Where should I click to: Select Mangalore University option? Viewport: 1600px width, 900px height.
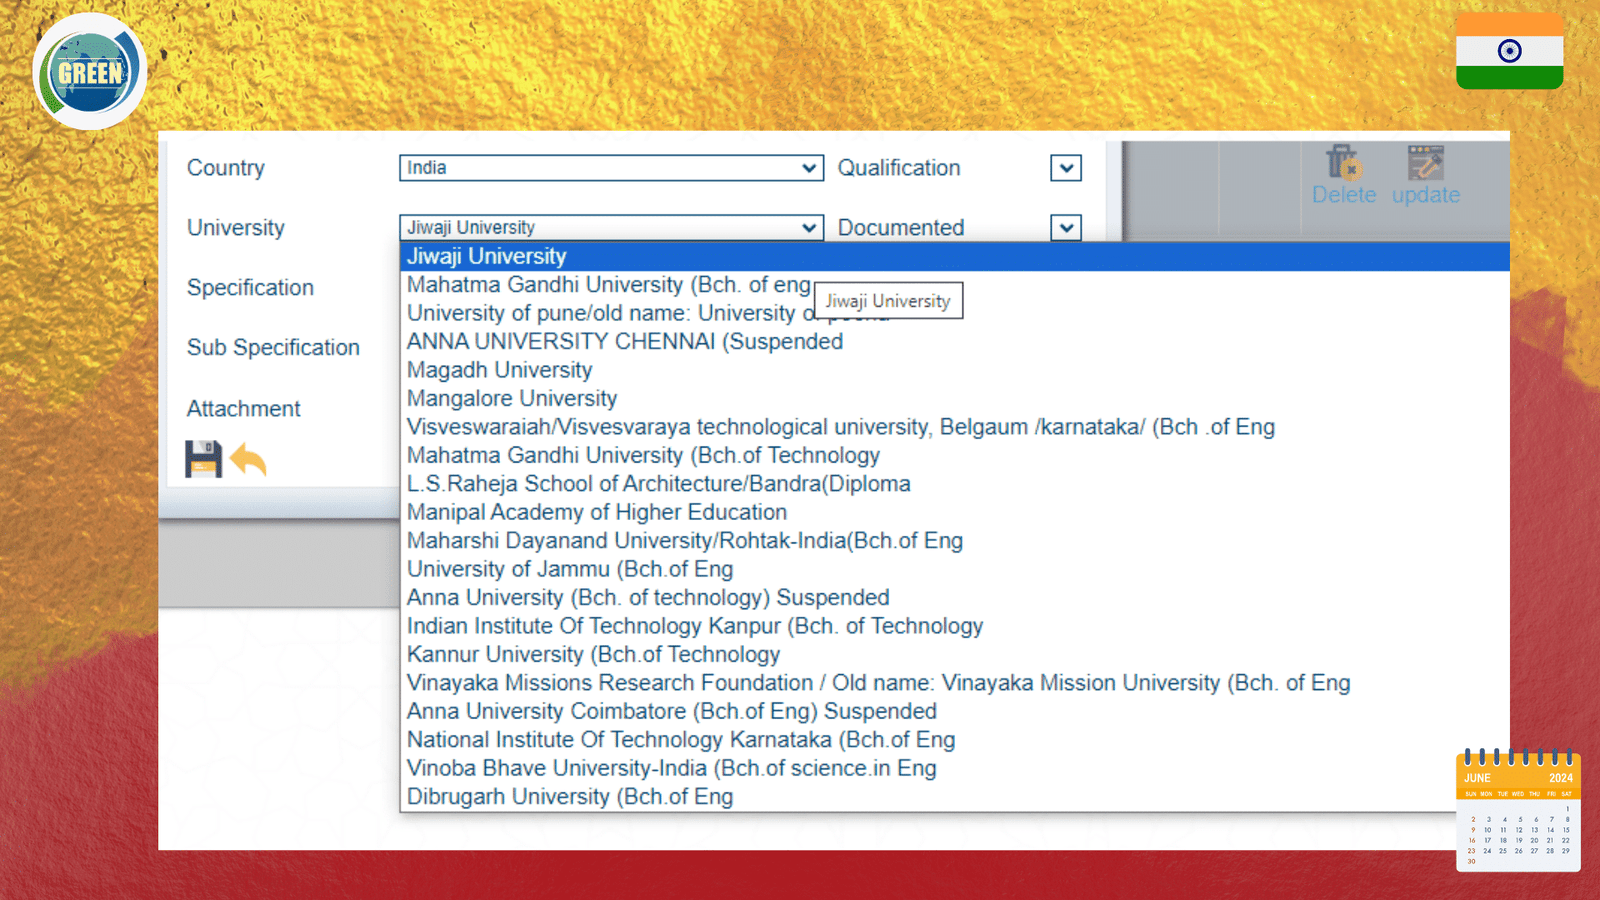point(512,399)
